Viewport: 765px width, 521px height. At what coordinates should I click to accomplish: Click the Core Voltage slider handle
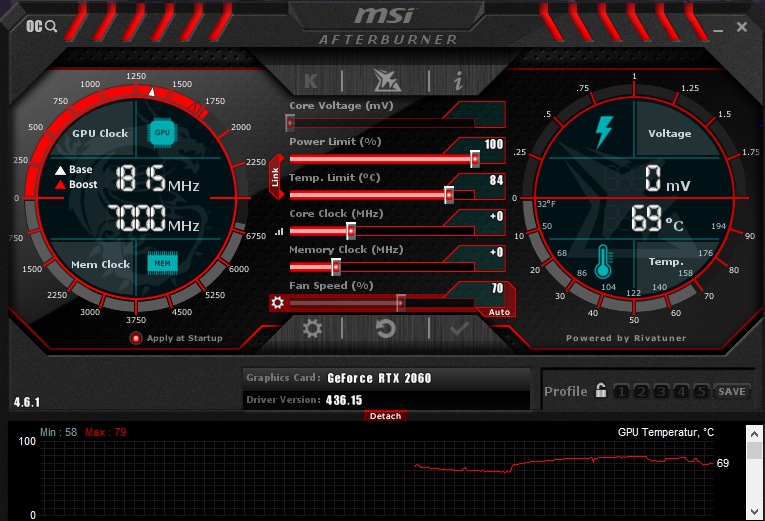290,123
